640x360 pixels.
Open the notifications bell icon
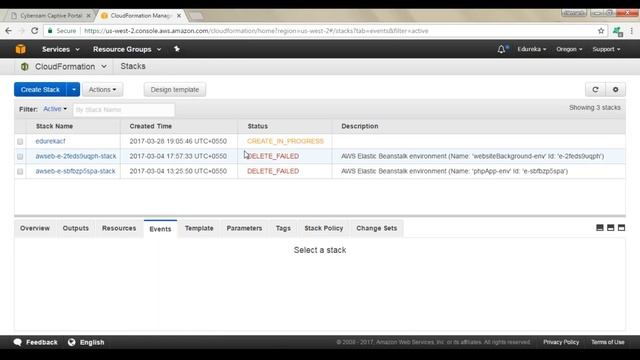coord(502,49)
